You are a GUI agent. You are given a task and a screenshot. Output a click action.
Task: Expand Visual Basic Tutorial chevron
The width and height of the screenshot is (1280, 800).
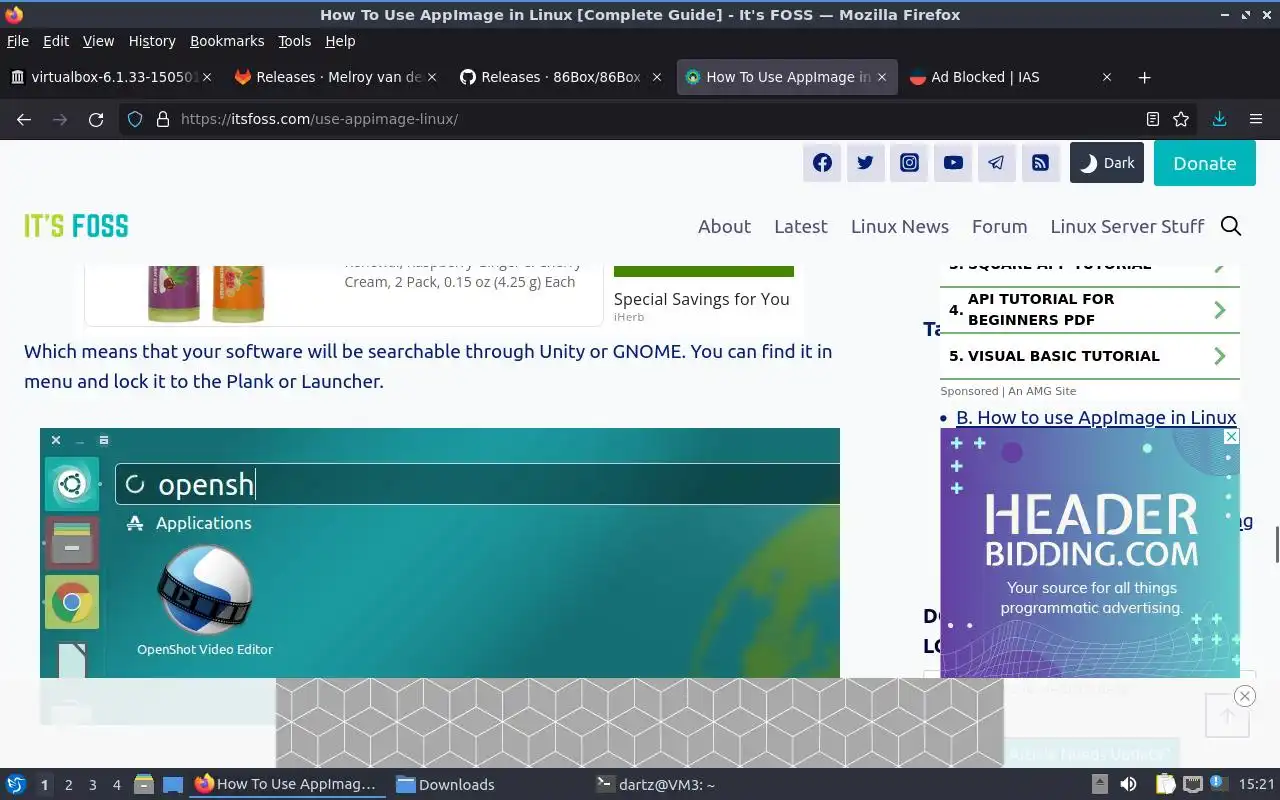1220,356
